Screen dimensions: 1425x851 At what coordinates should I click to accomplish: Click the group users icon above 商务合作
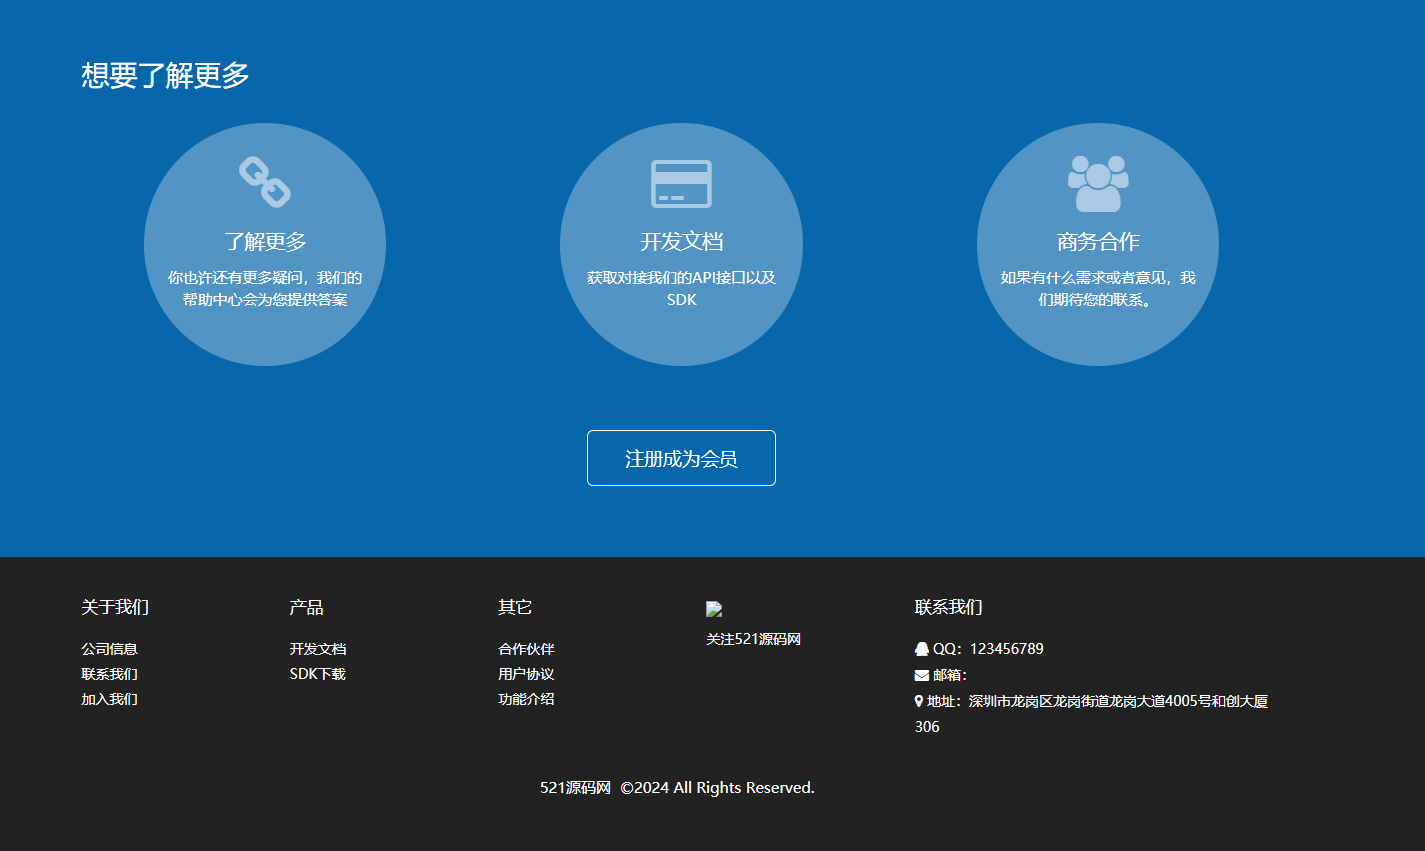(x=1097, y=183)
